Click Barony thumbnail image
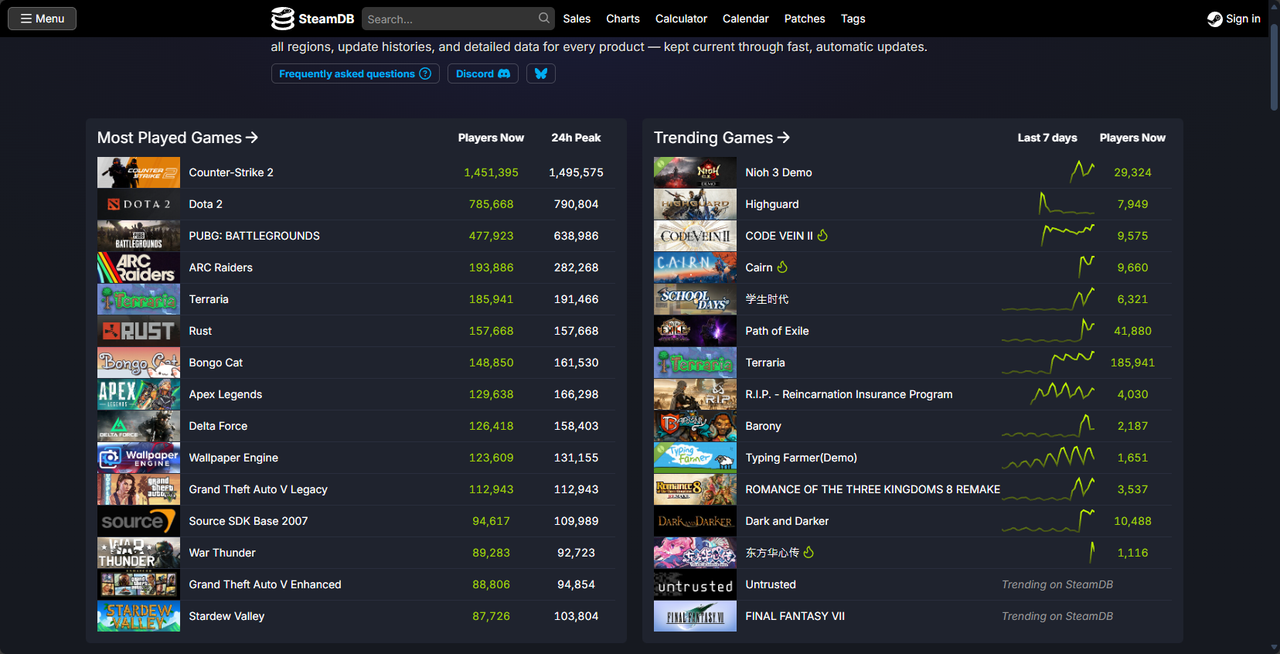1280x654 pixels. point(695,426)
